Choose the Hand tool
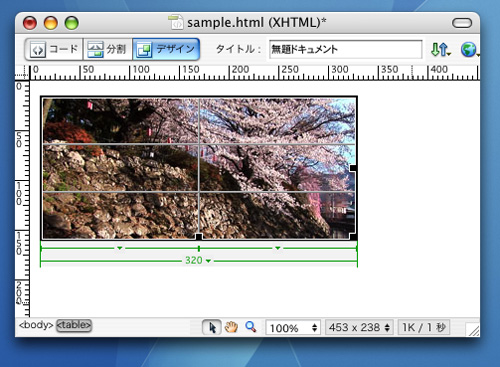The height and width of the screenshot is (367, 500). point(231,327)
